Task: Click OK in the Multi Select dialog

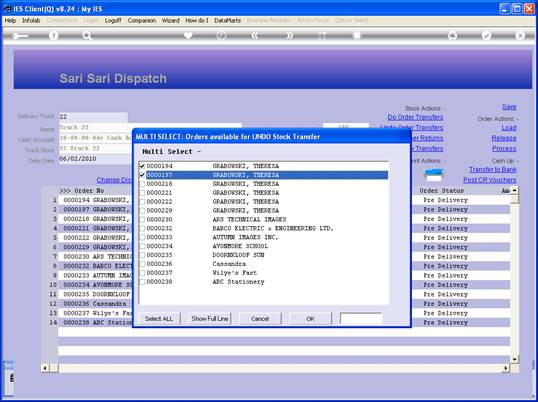Action: (x=310, y=319)
